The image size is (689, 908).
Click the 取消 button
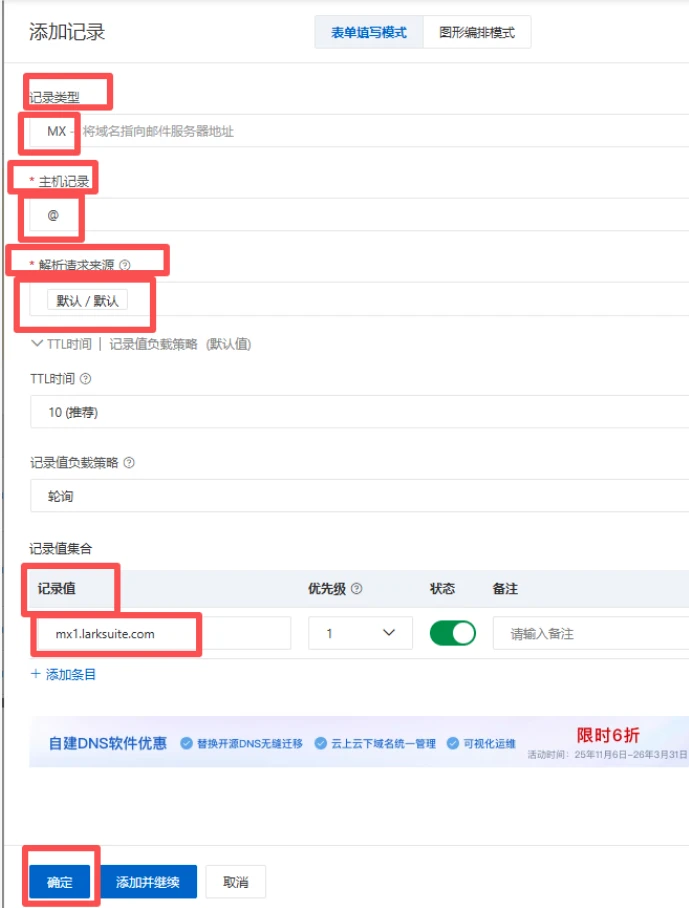coord(236,881)
